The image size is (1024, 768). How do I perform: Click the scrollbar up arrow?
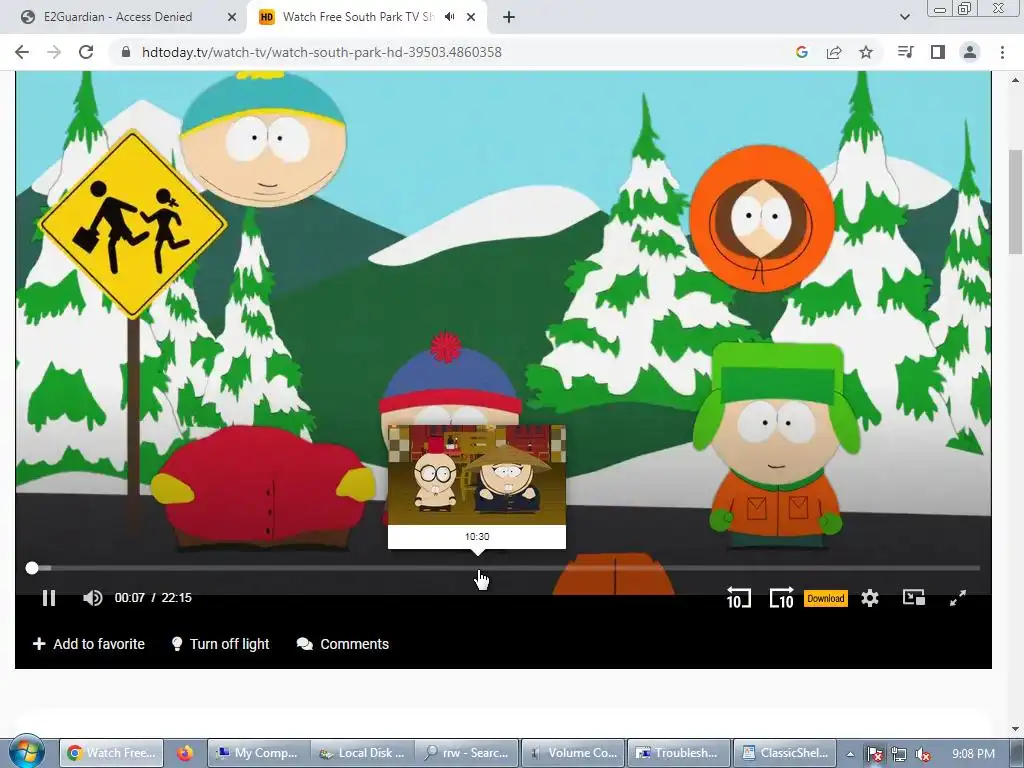[x=1015, y=80]
